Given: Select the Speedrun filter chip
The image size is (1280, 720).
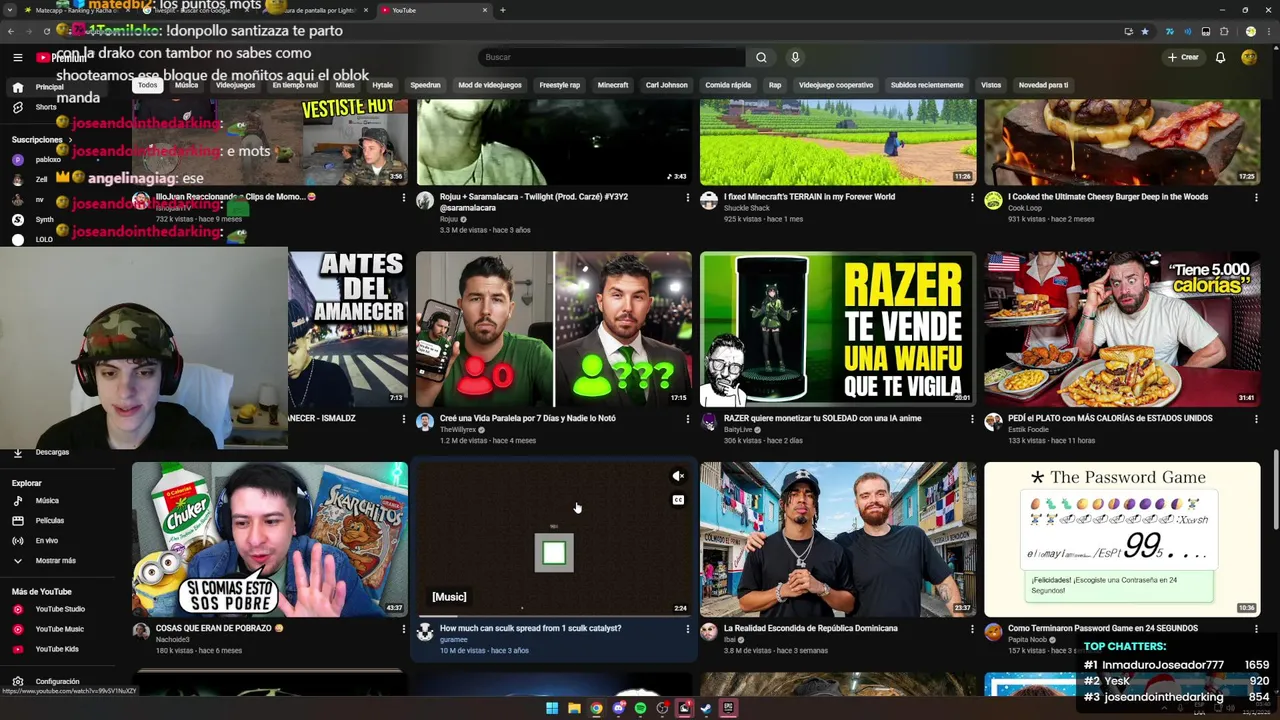Looking at the screenshot, I should (x=425, y=85).
